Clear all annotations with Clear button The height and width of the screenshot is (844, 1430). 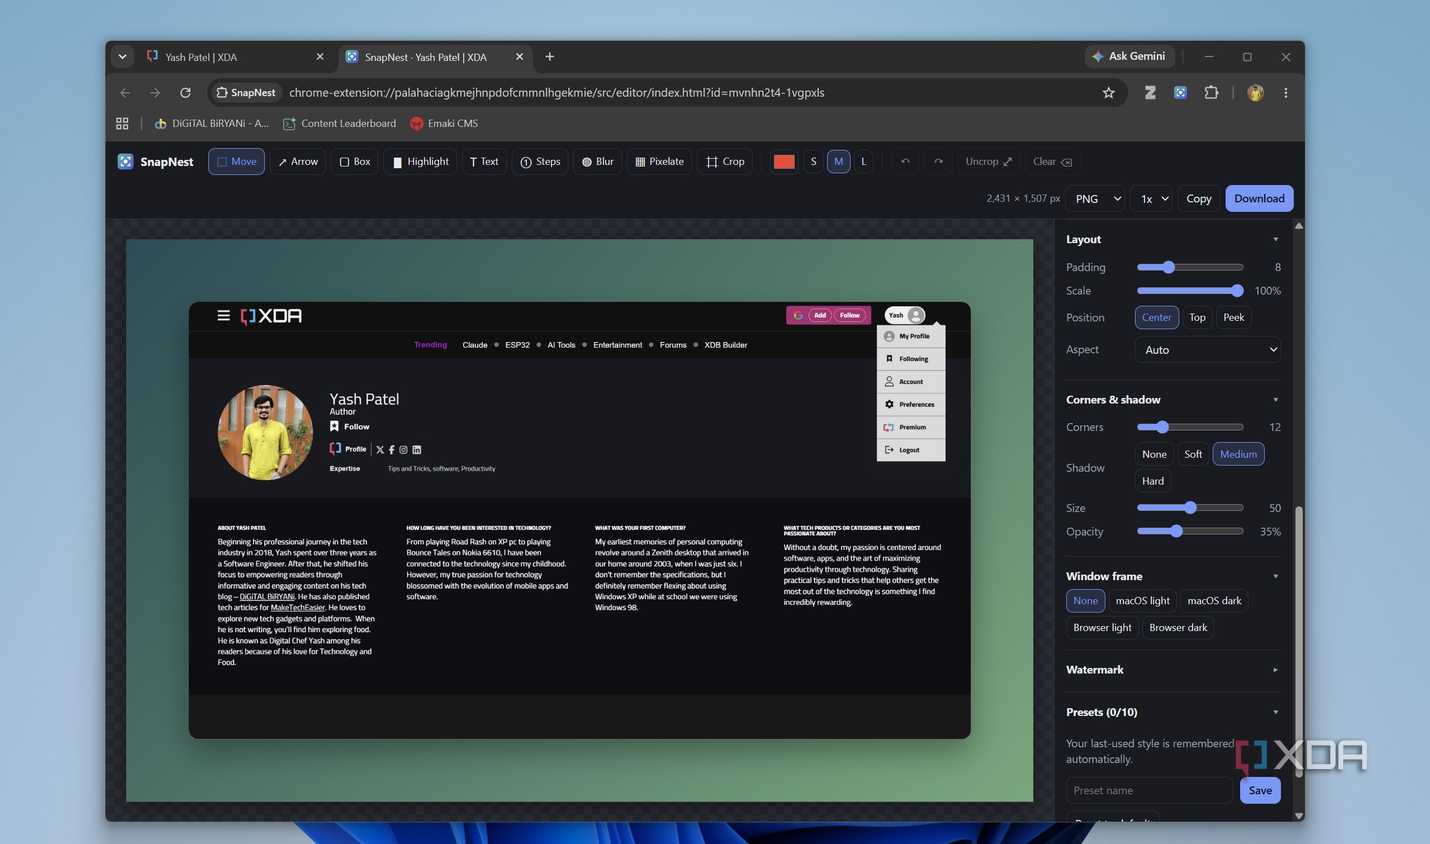[x=1052, y=161]
